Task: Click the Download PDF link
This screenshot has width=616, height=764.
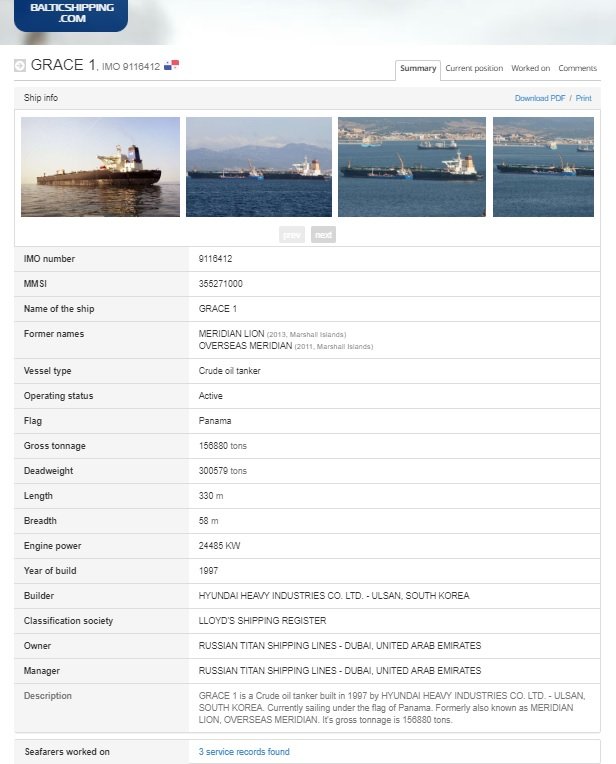Action: [x=539, y=98]
